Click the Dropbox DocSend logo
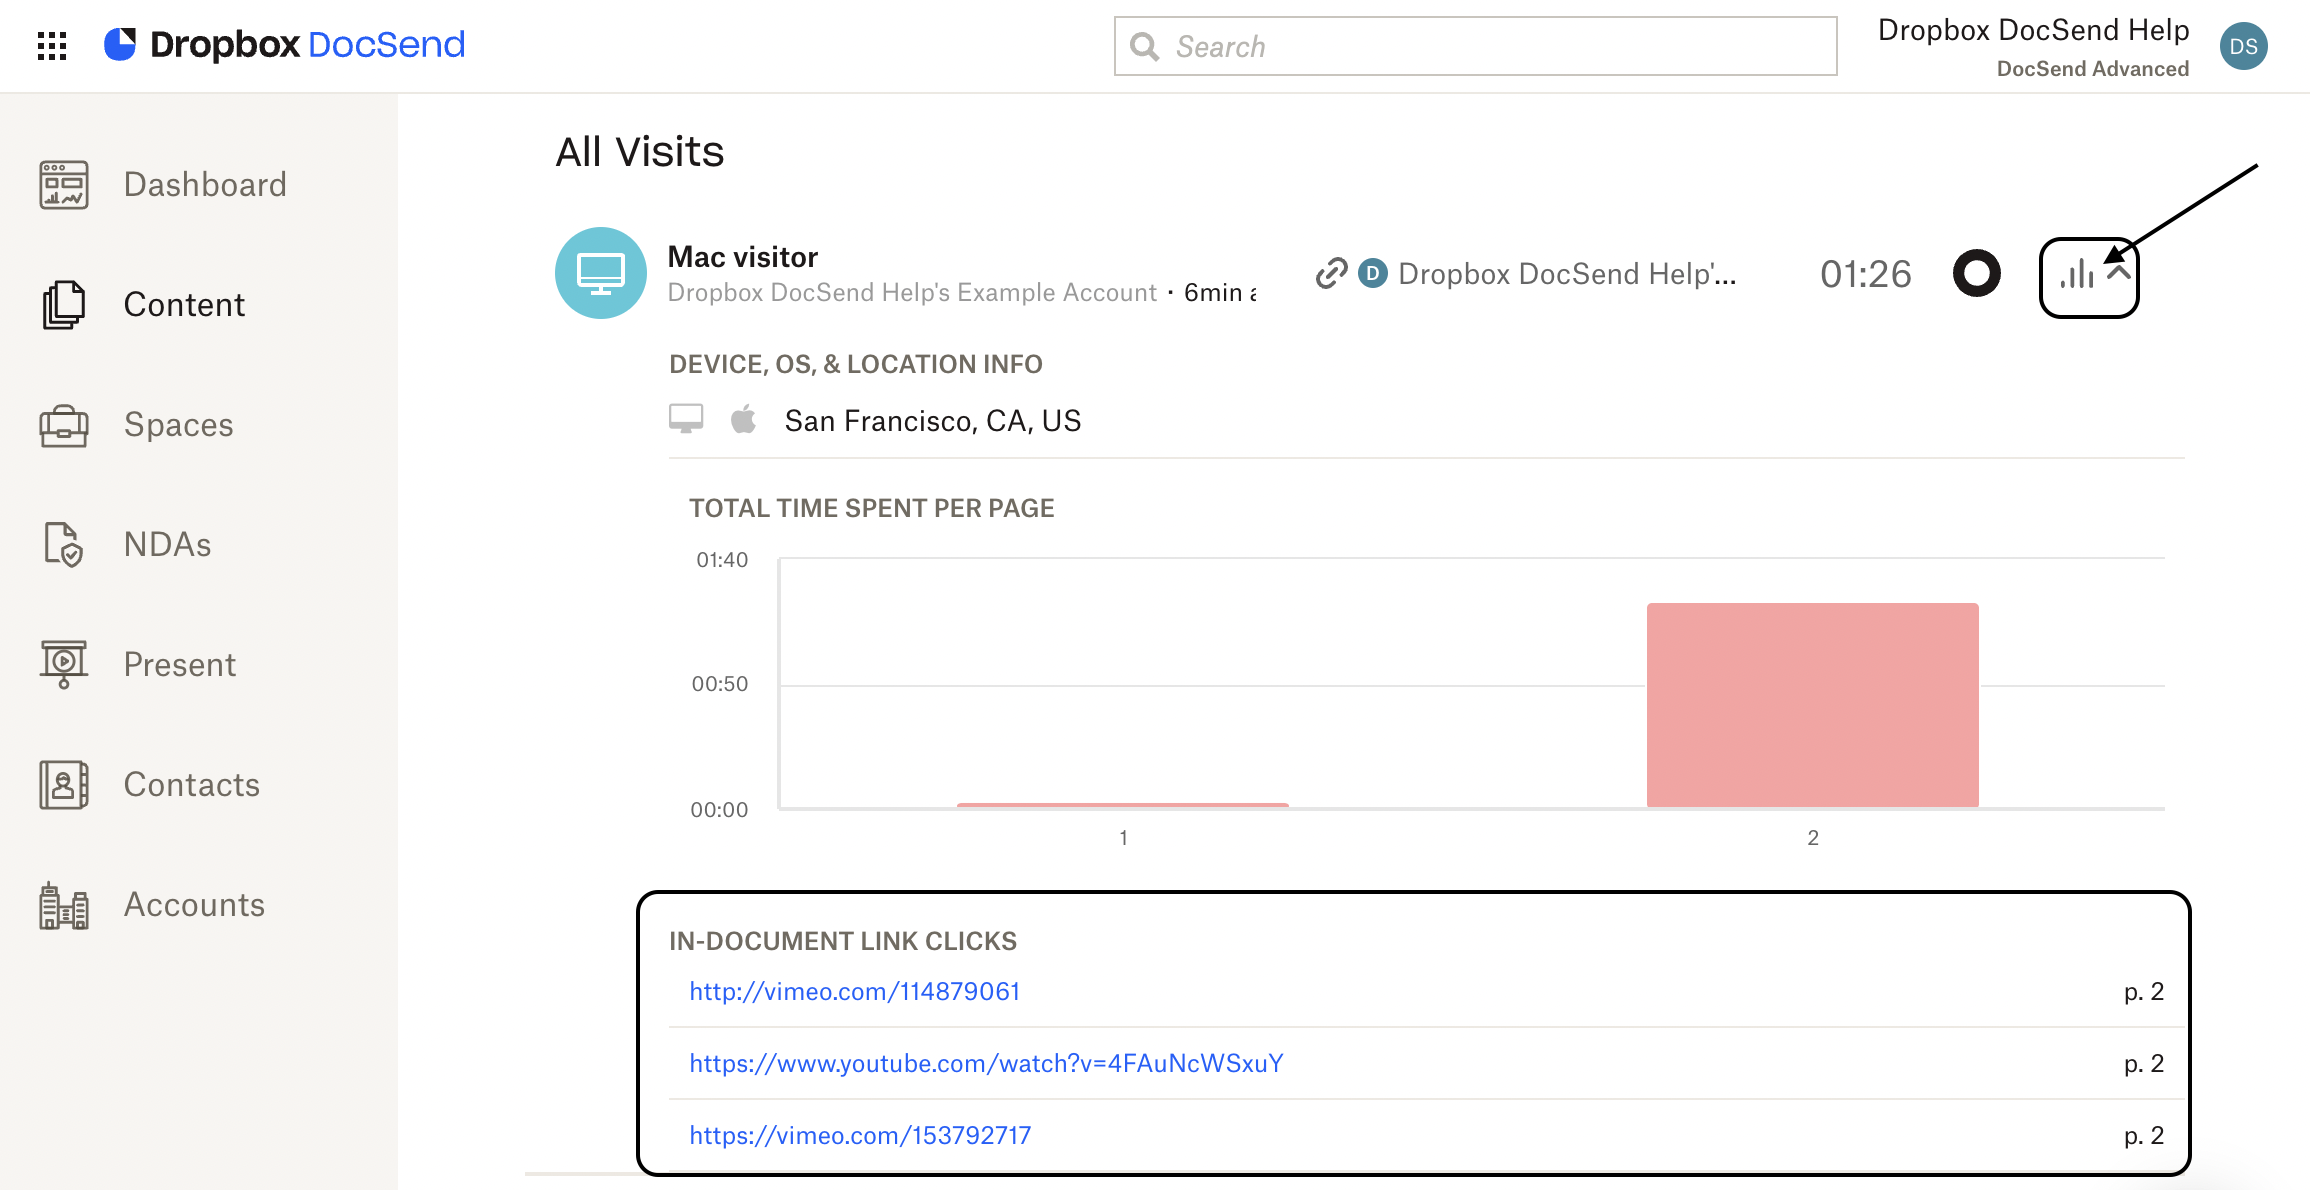 [x=285, y=45]
